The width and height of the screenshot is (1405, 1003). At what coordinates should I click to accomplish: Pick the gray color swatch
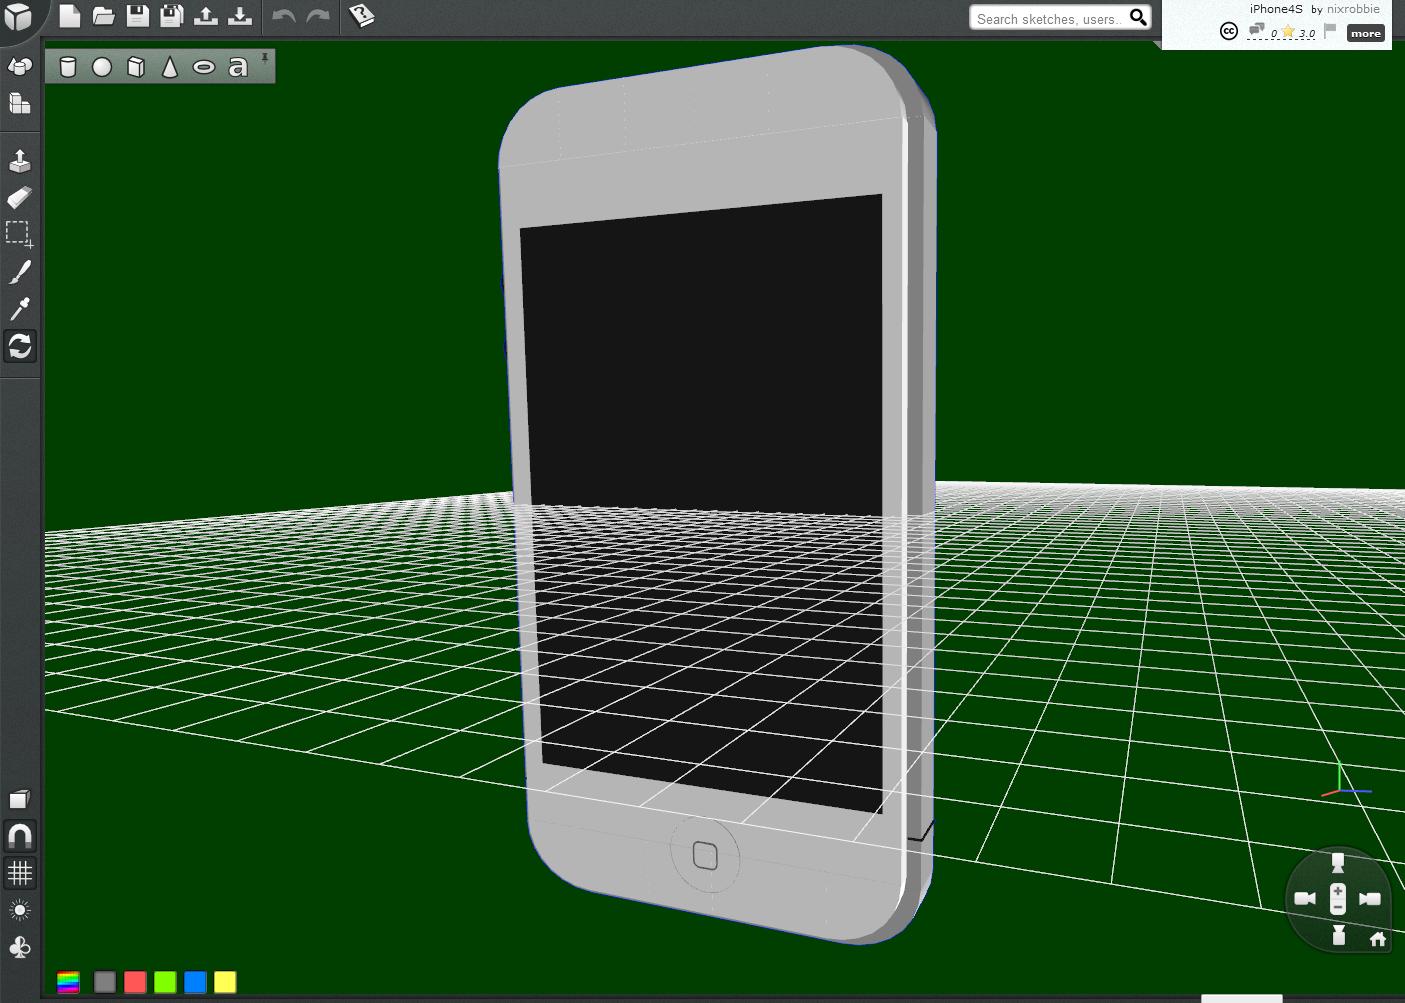(x=105, y=982)
